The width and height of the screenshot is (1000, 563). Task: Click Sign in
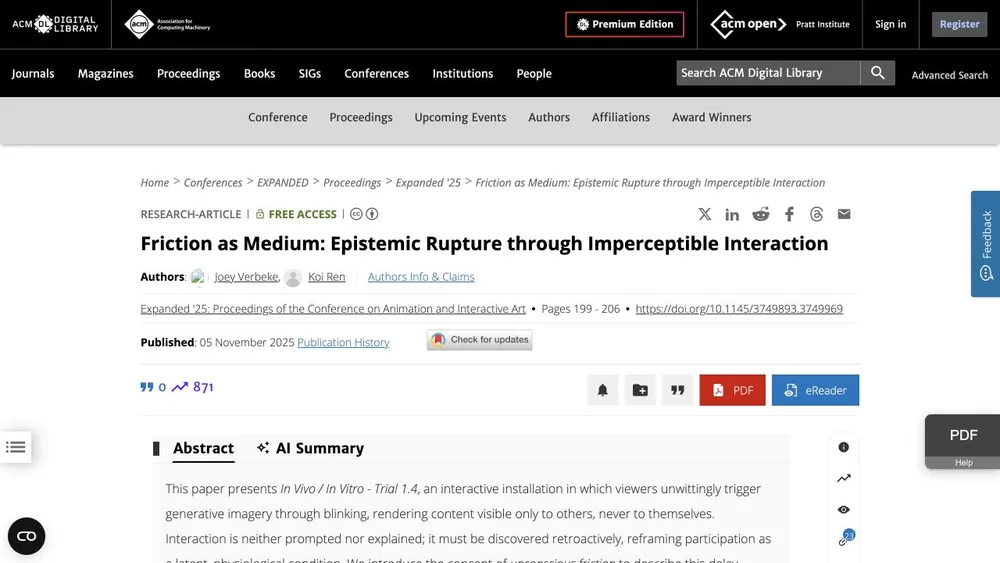pos(890,24)
